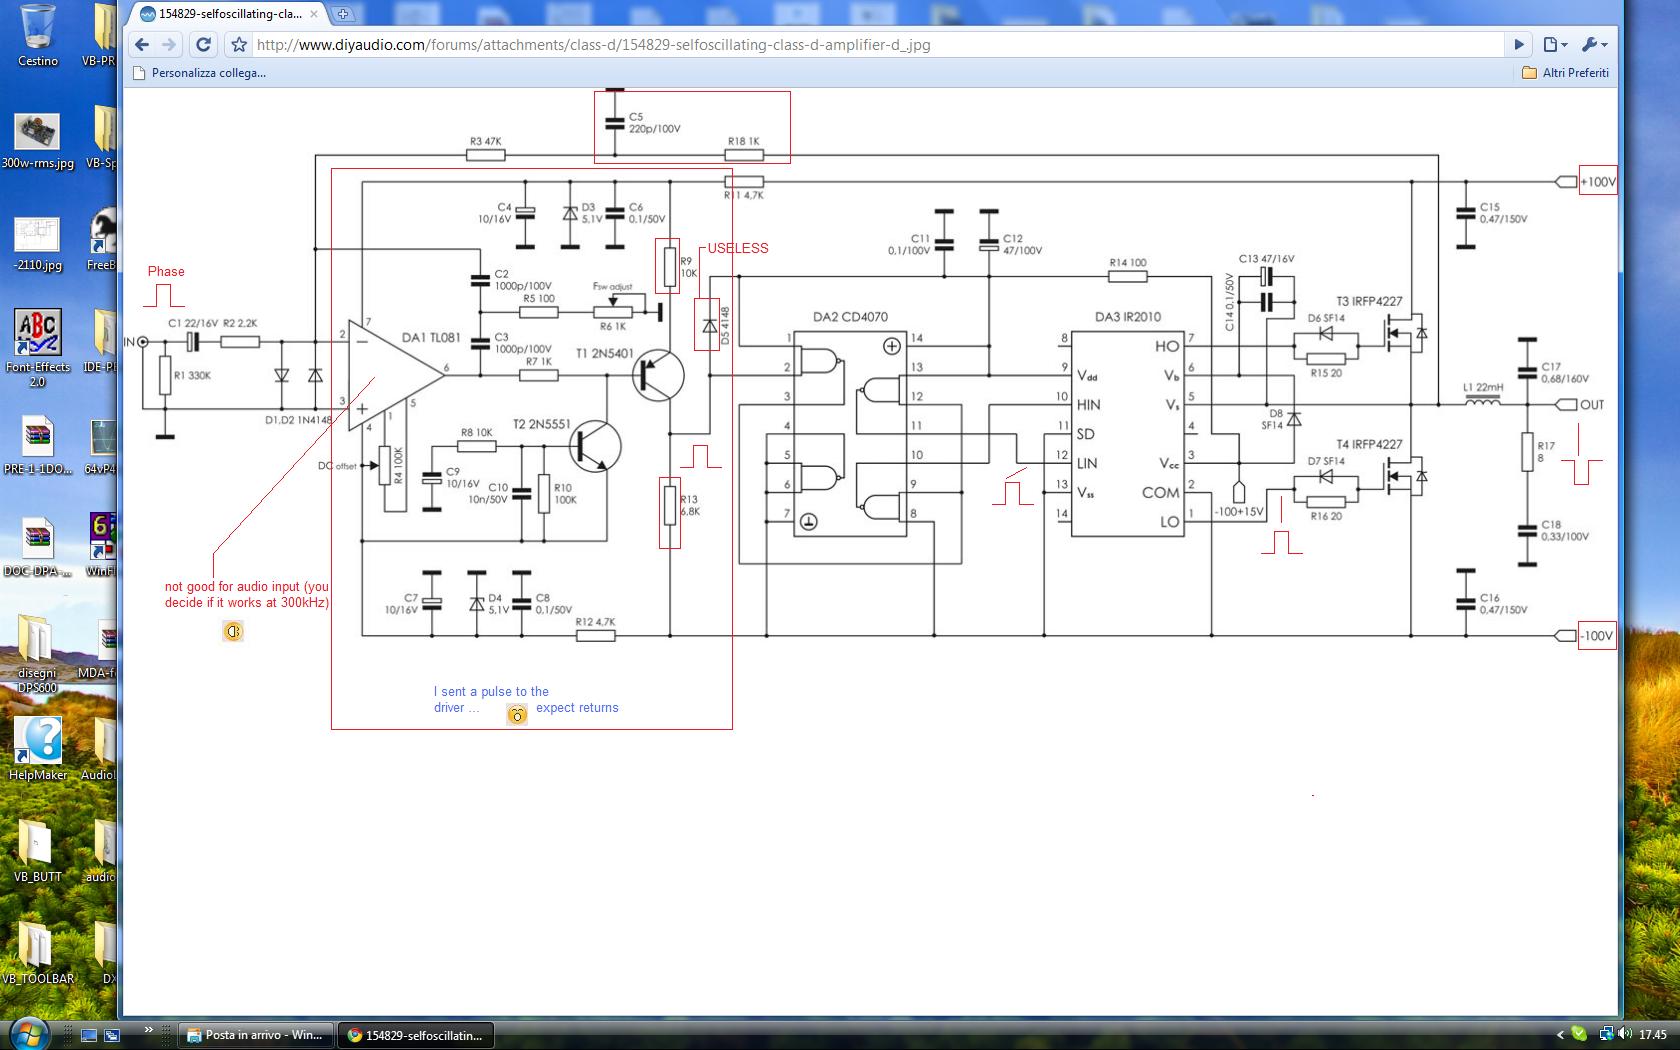The image size is (1680, 1050).
Task: Select the 300w-rms.jpg desktop file
Action: 37,141
